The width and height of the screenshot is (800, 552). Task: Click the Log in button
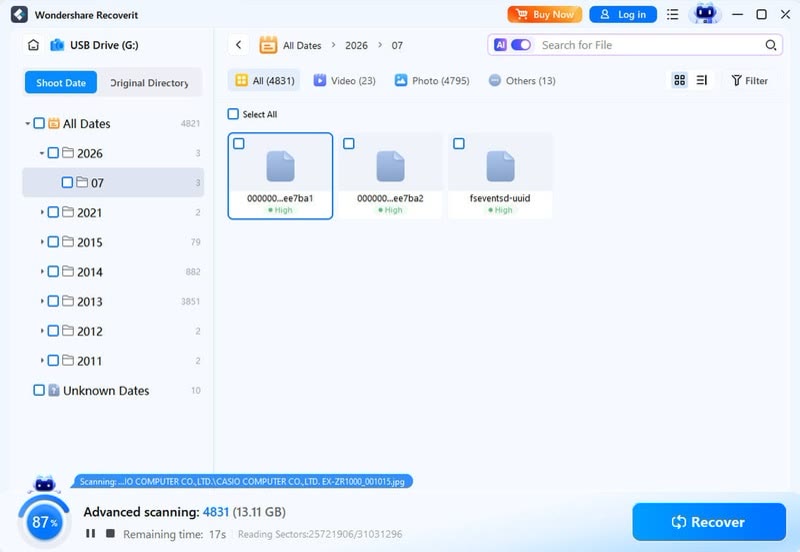623,14
